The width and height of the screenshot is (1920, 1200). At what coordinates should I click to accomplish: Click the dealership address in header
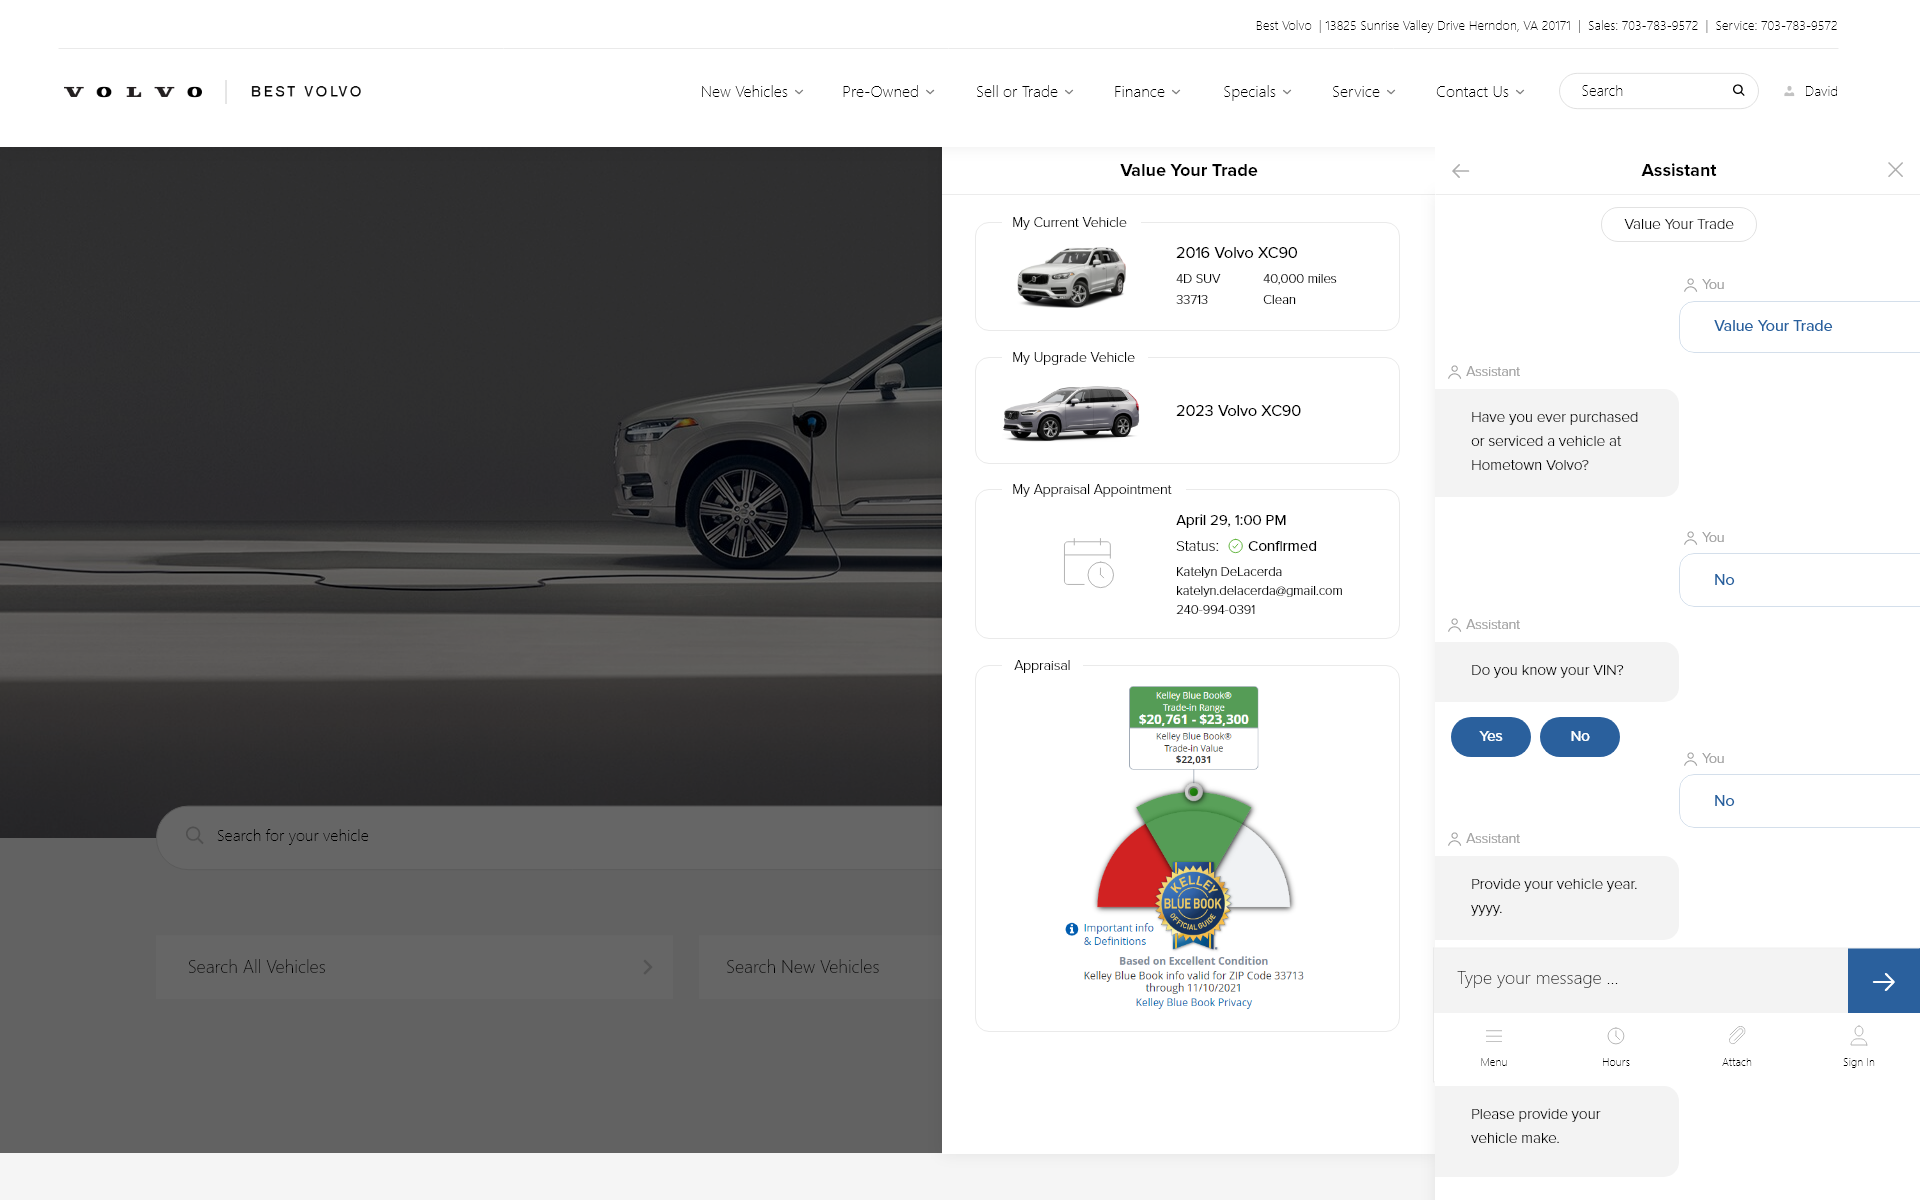(x=1448, y=26)
